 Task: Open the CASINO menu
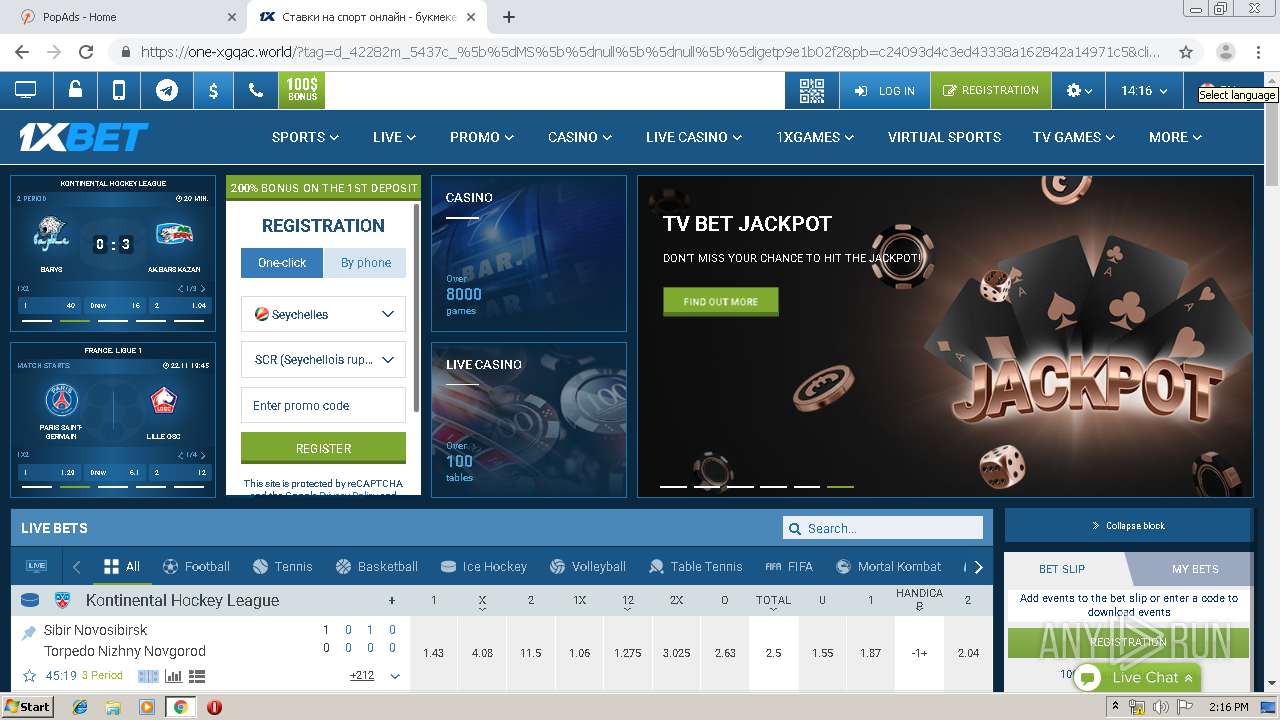point(580,137)
